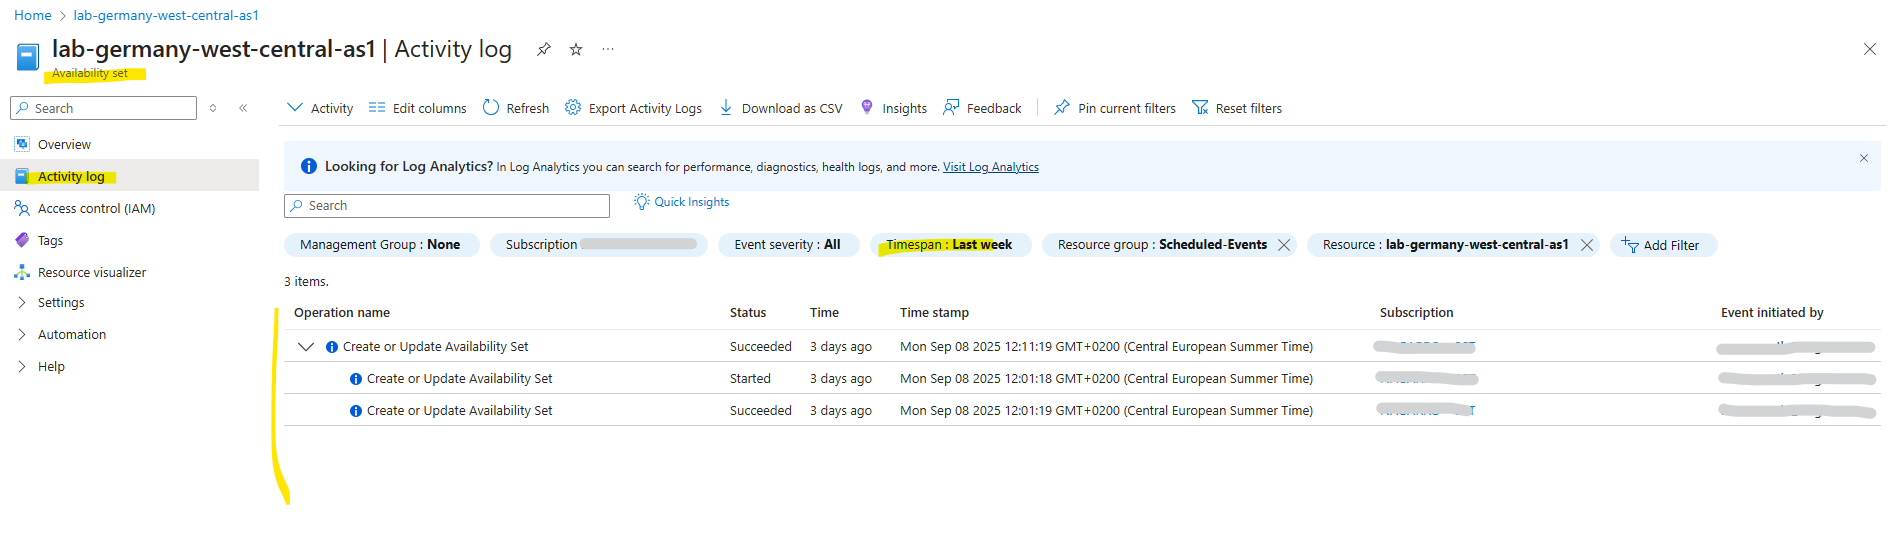
Task: Open the Event severity All filter
Action: [x=788, y=245]
